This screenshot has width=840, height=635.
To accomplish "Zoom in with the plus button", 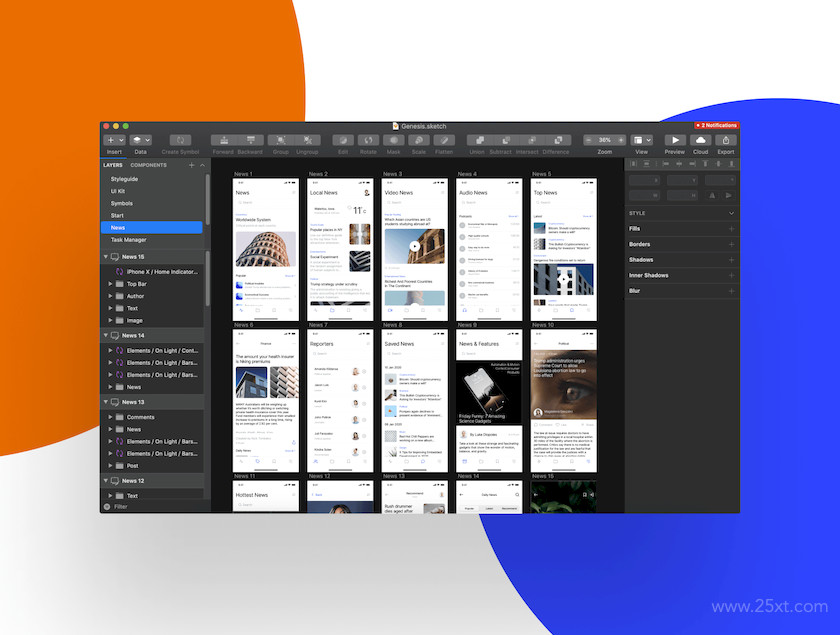I will click(621, 140).
